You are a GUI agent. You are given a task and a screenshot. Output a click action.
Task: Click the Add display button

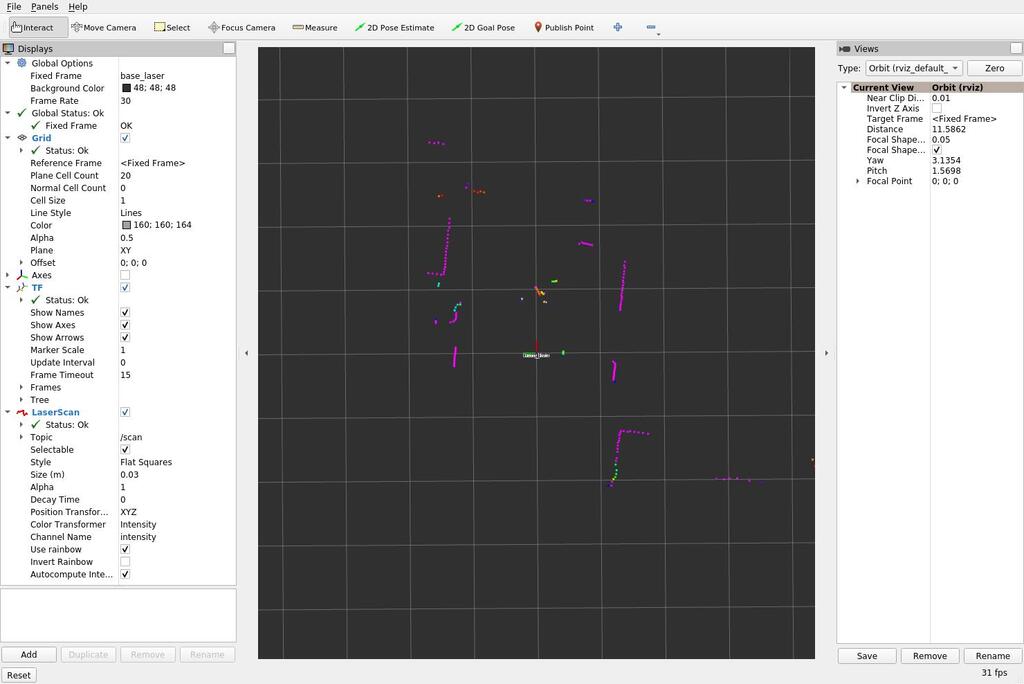click(29, 655)
